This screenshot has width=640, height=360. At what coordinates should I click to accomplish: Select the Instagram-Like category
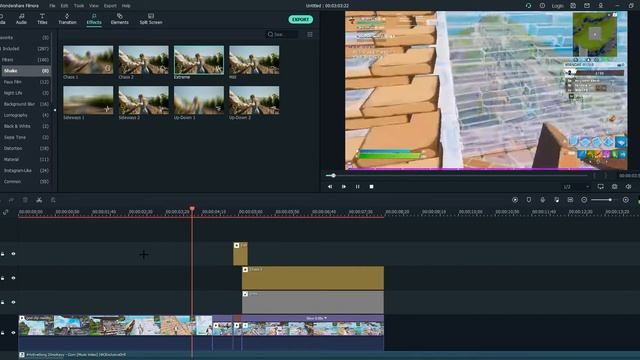pos(25,171)
